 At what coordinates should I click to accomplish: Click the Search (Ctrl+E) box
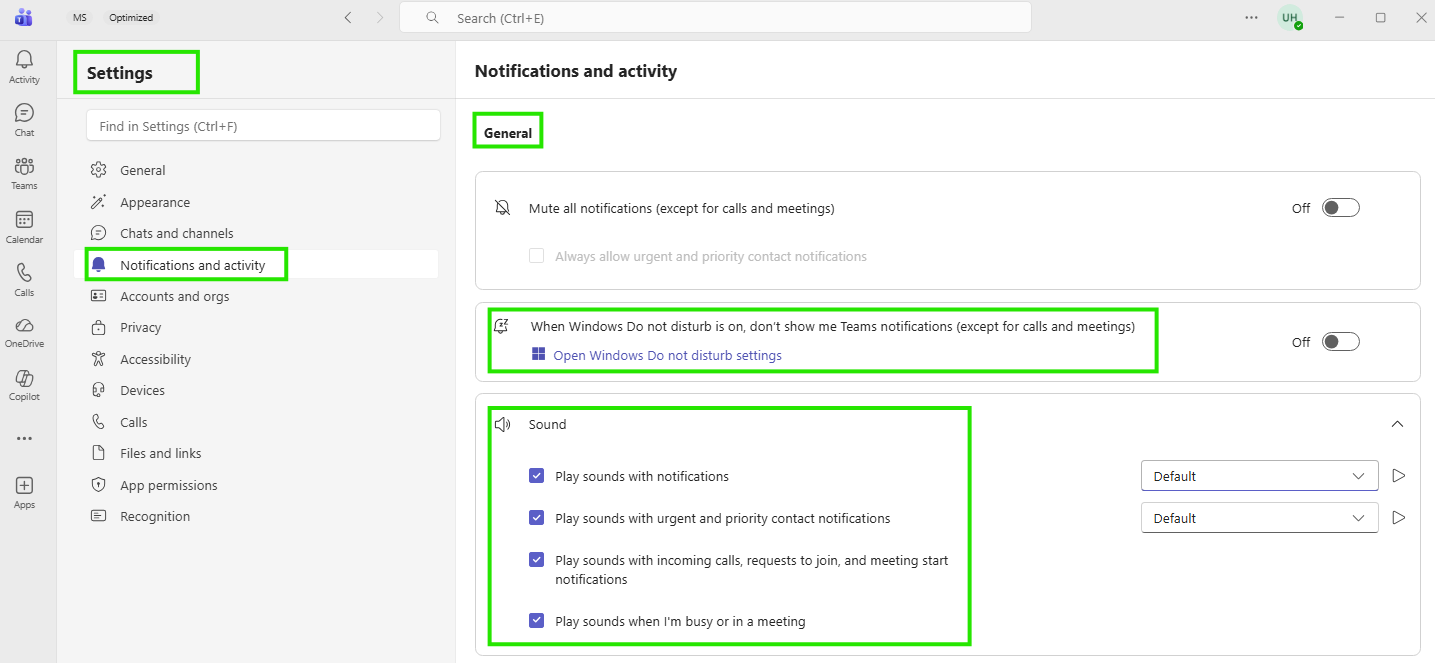715,17
